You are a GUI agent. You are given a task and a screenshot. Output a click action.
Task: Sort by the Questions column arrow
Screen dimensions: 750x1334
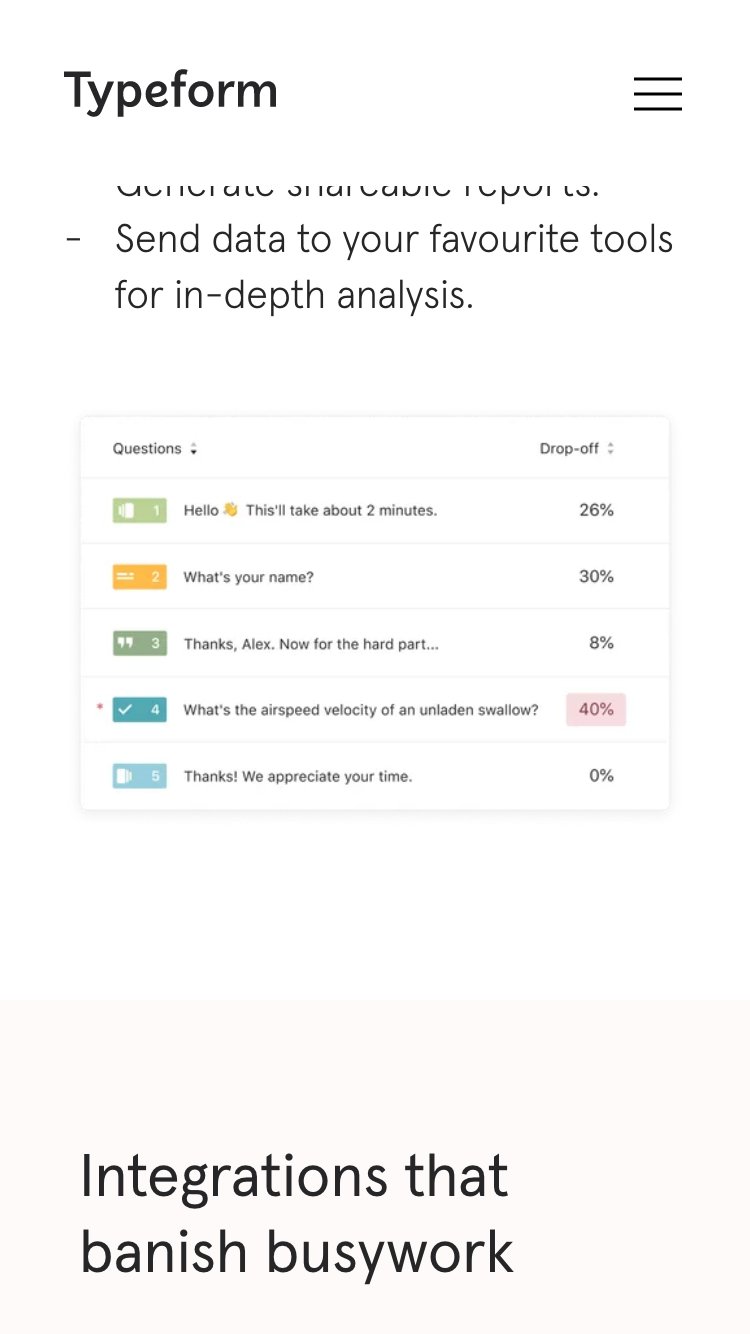pyautogui.click(x=194, y=449)
